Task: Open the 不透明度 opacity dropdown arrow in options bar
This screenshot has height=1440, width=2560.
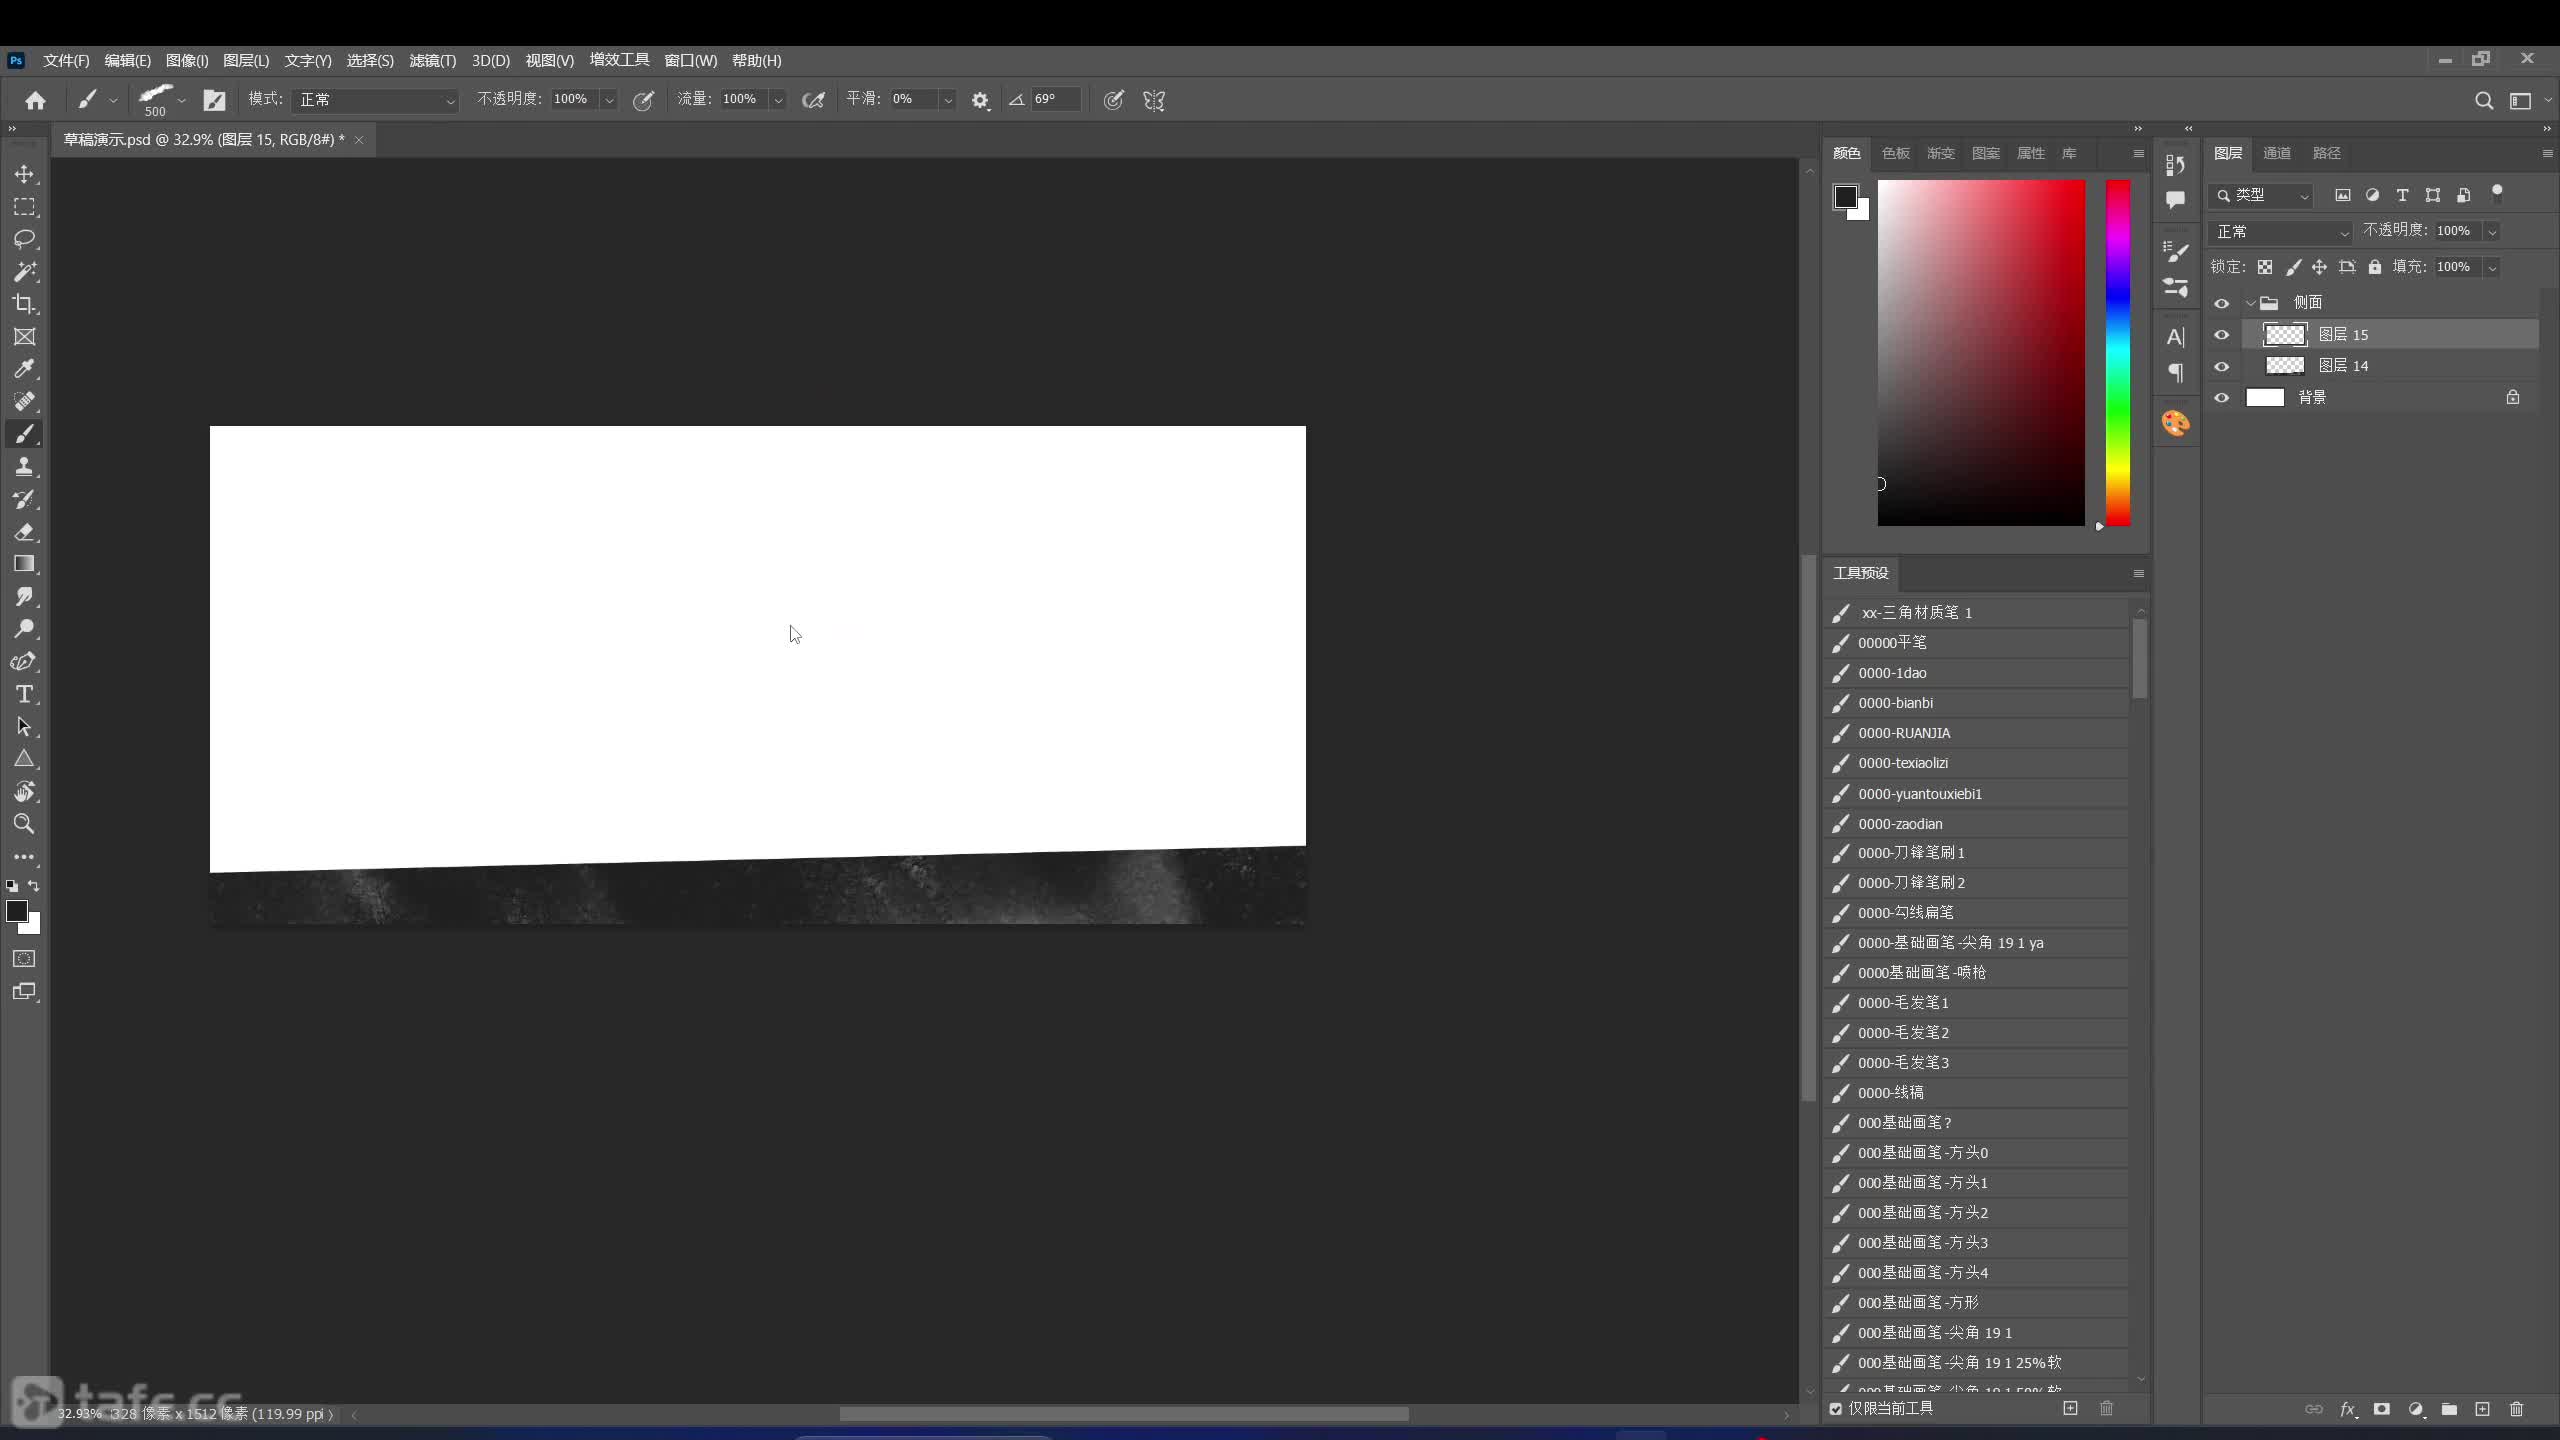Action: [x=608, y=100]
